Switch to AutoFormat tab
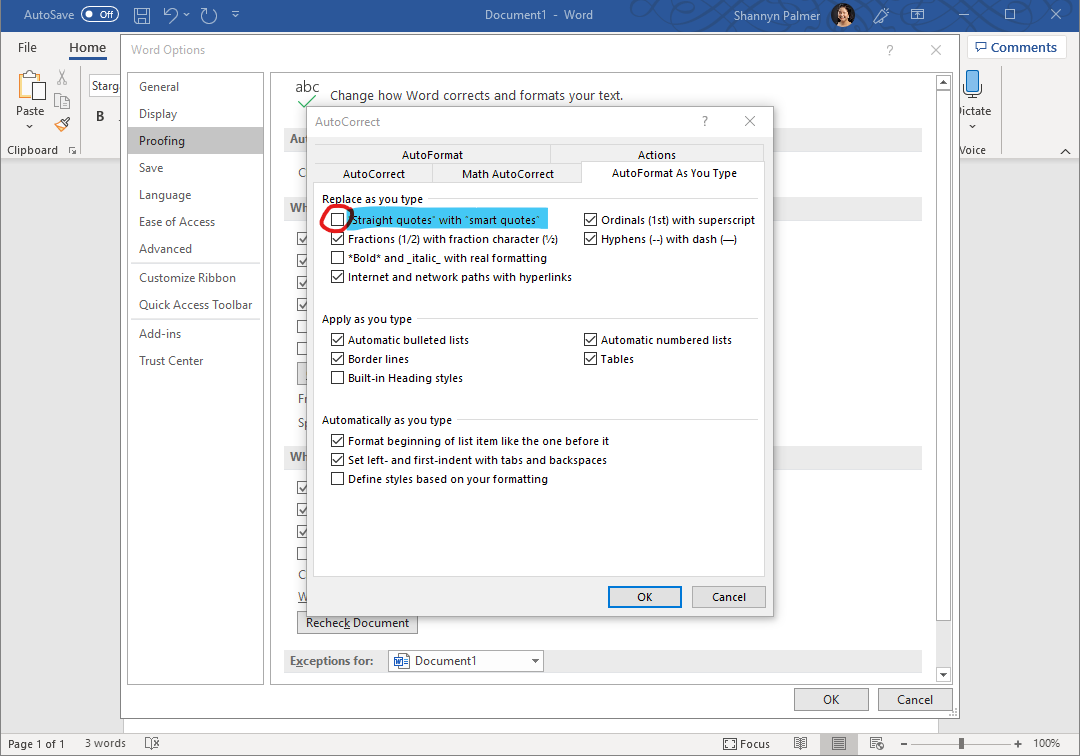 pyautogui.click(x=433, y=155)
